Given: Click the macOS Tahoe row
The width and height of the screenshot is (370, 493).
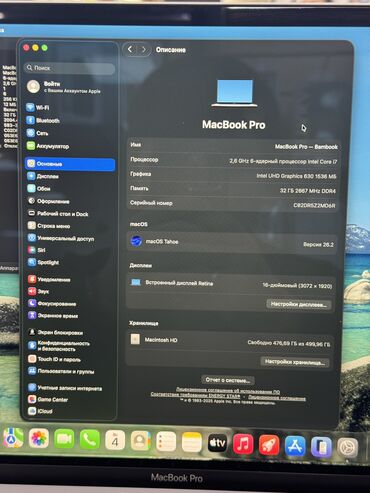Looking at the screenshot, I should tap(232, 242).
